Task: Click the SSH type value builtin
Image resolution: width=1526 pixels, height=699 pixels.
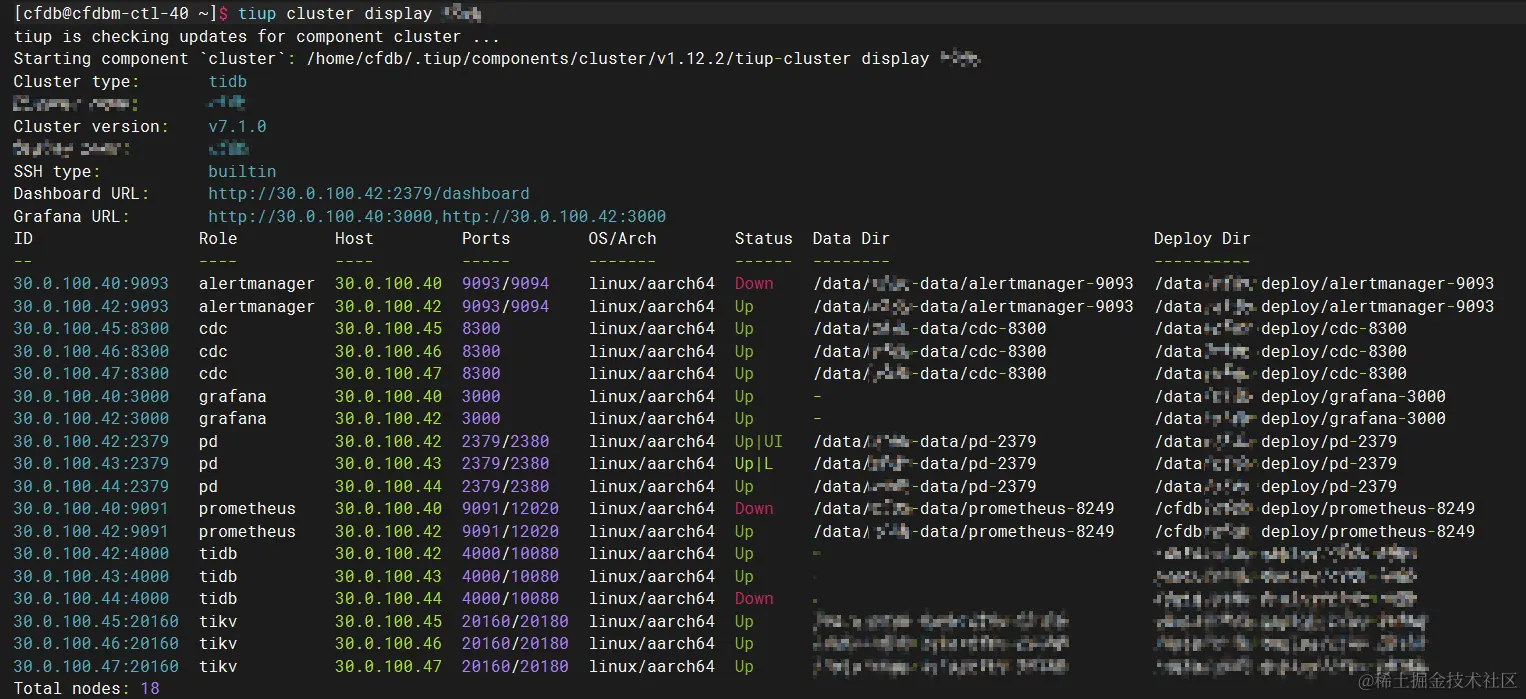Action: tap(242, 171)
